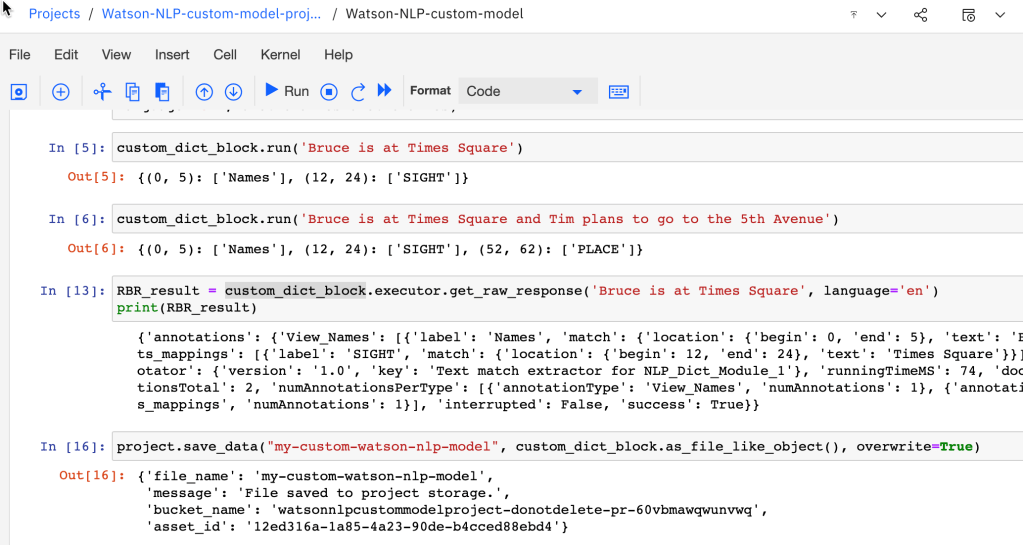Open the Format cell type dropdown

pyautogui.click(x=527, y=91)
